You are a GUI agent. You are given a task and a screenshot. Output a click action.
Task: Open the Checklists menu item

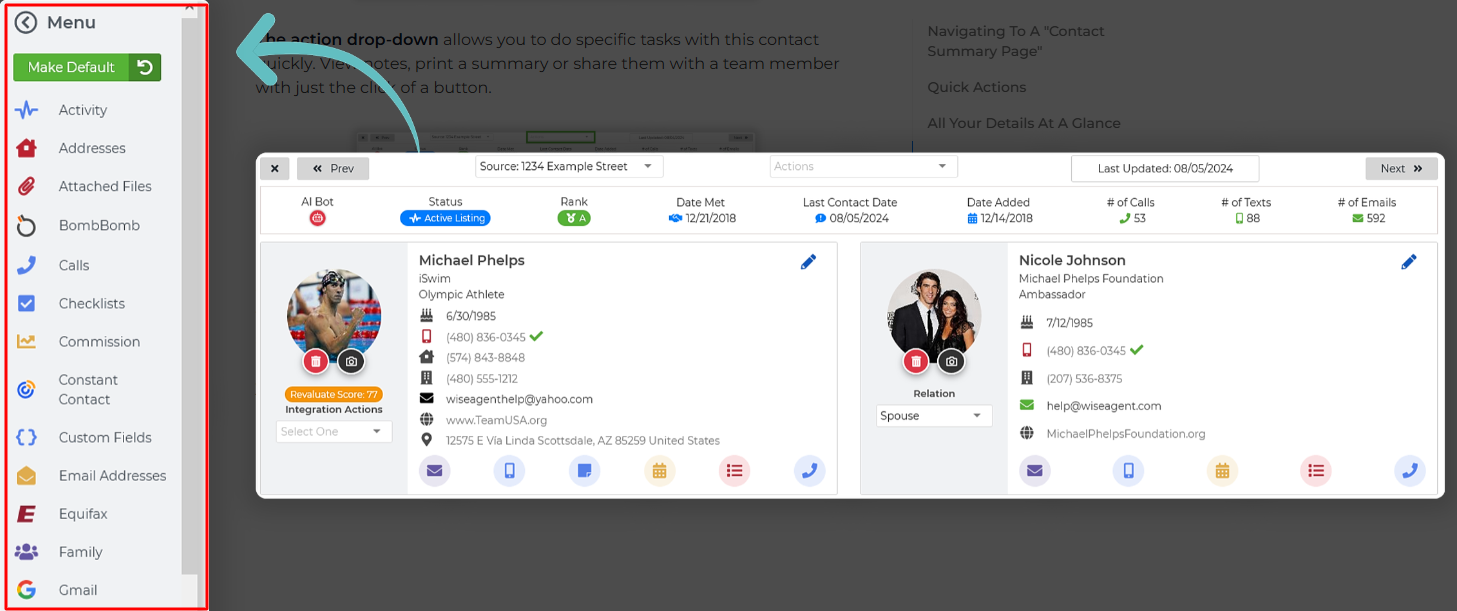[x=92, y=303]
